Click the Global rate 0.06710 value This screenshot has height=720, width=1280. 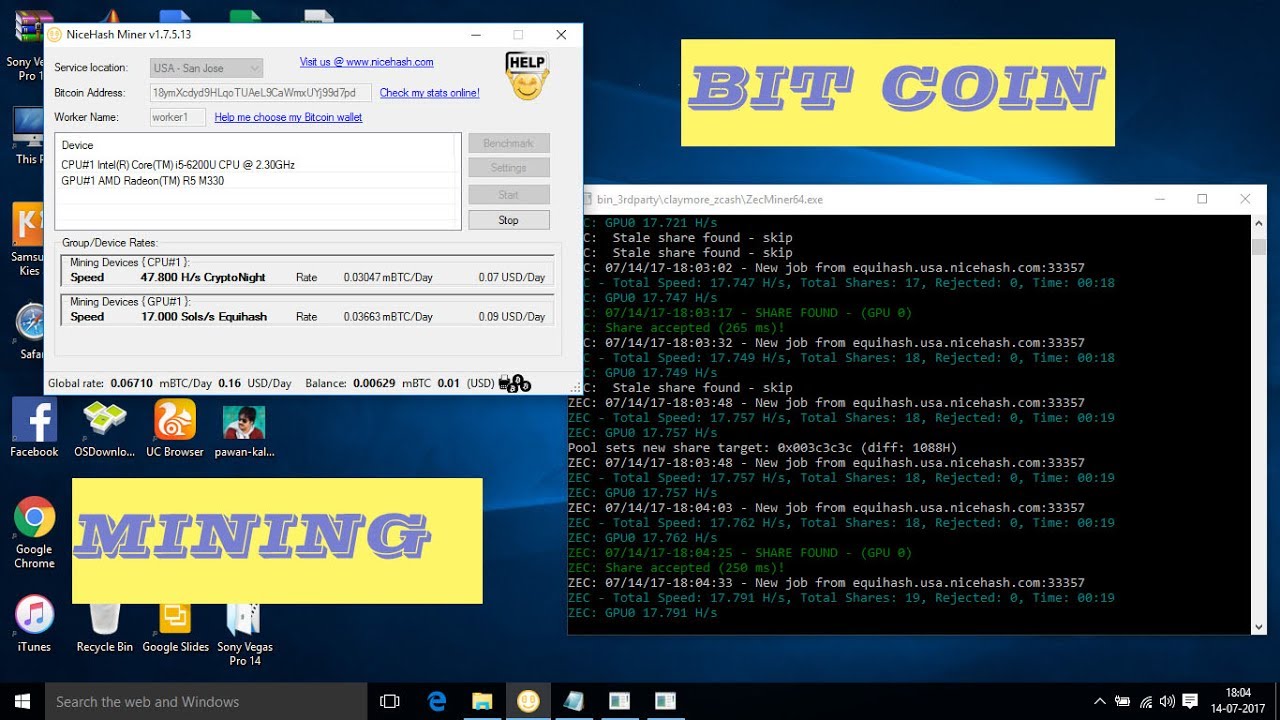coord(131,383)
